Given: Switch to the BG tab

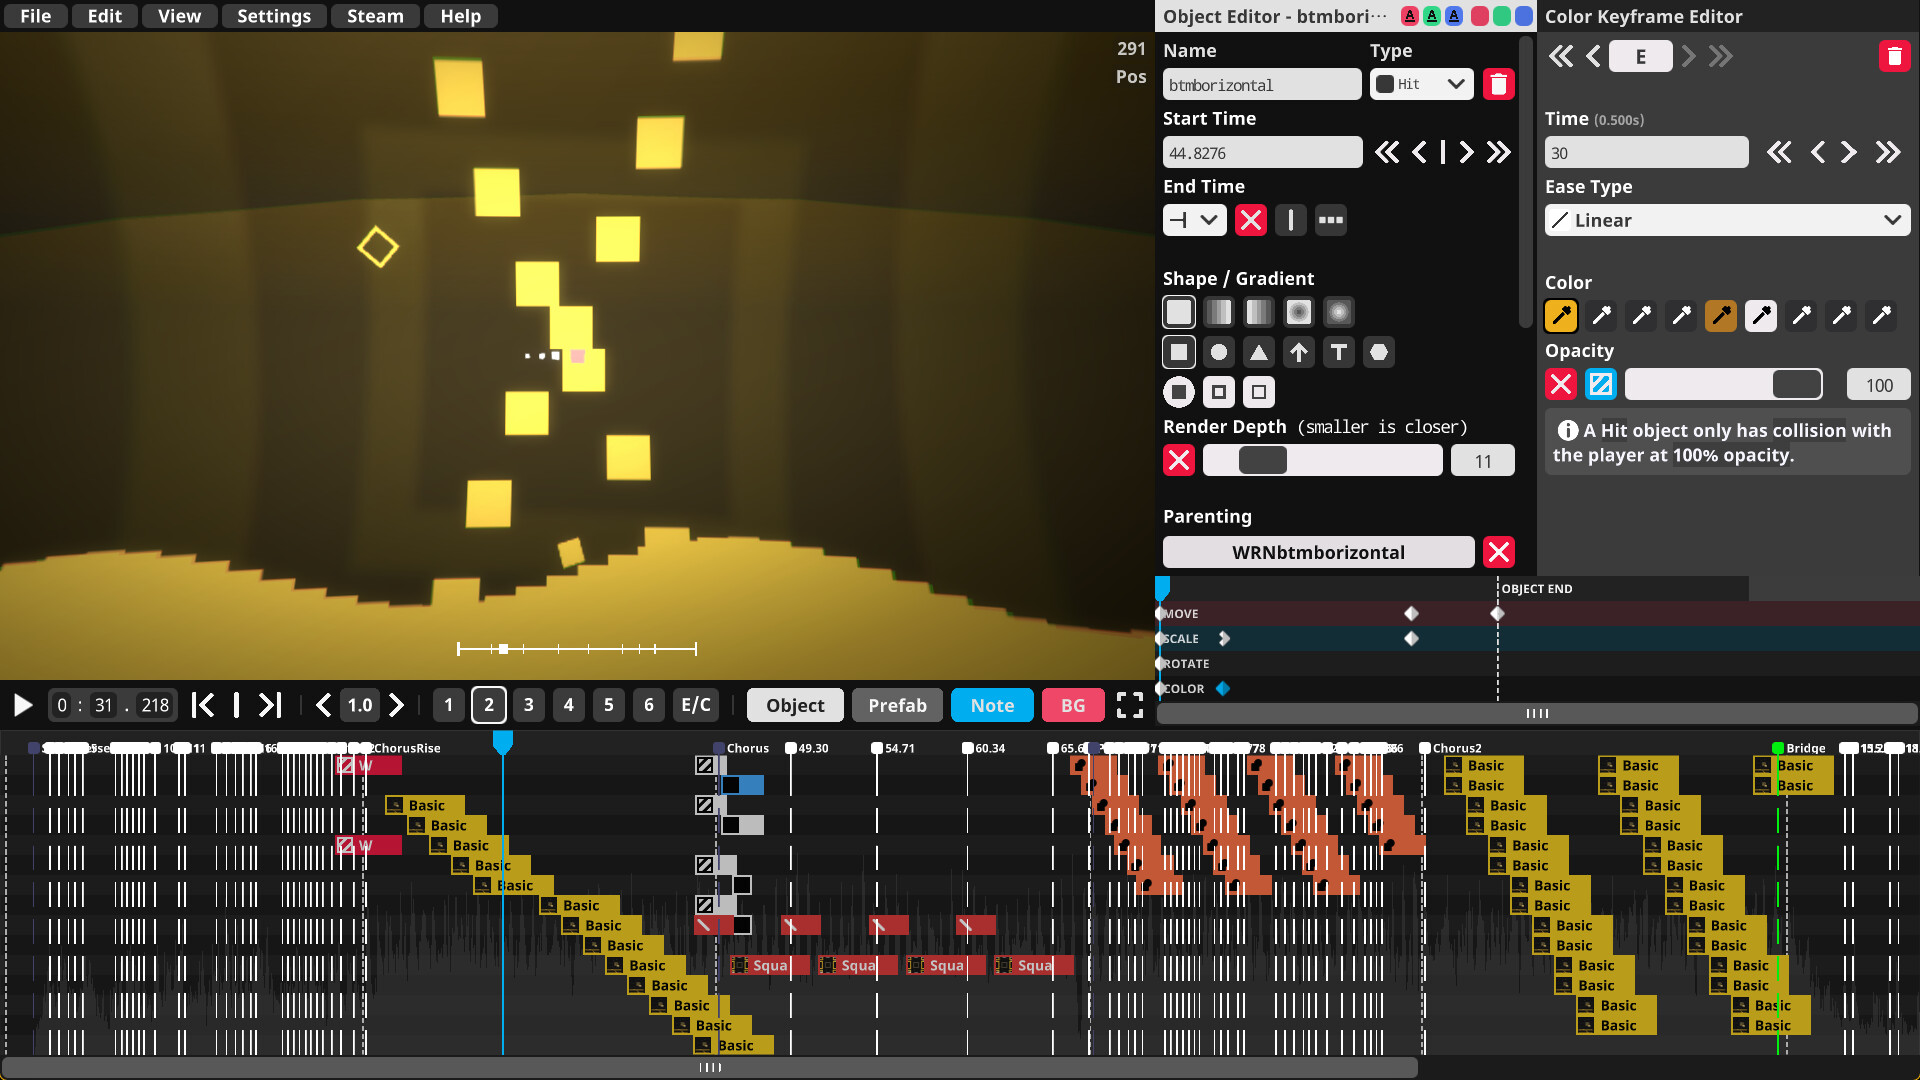Looking at the screenshot, I should pyautogui.click(x=1071, y=704).
